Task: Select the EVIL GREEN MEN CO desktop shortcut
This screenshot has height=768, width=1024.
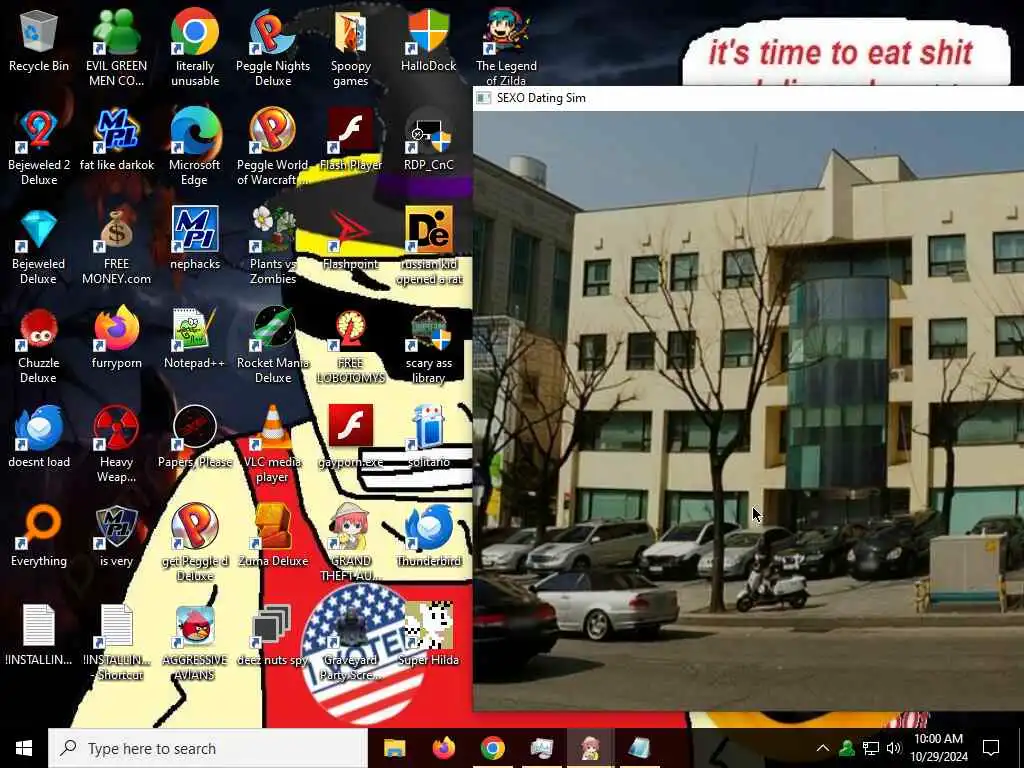Action: point(116,47)
